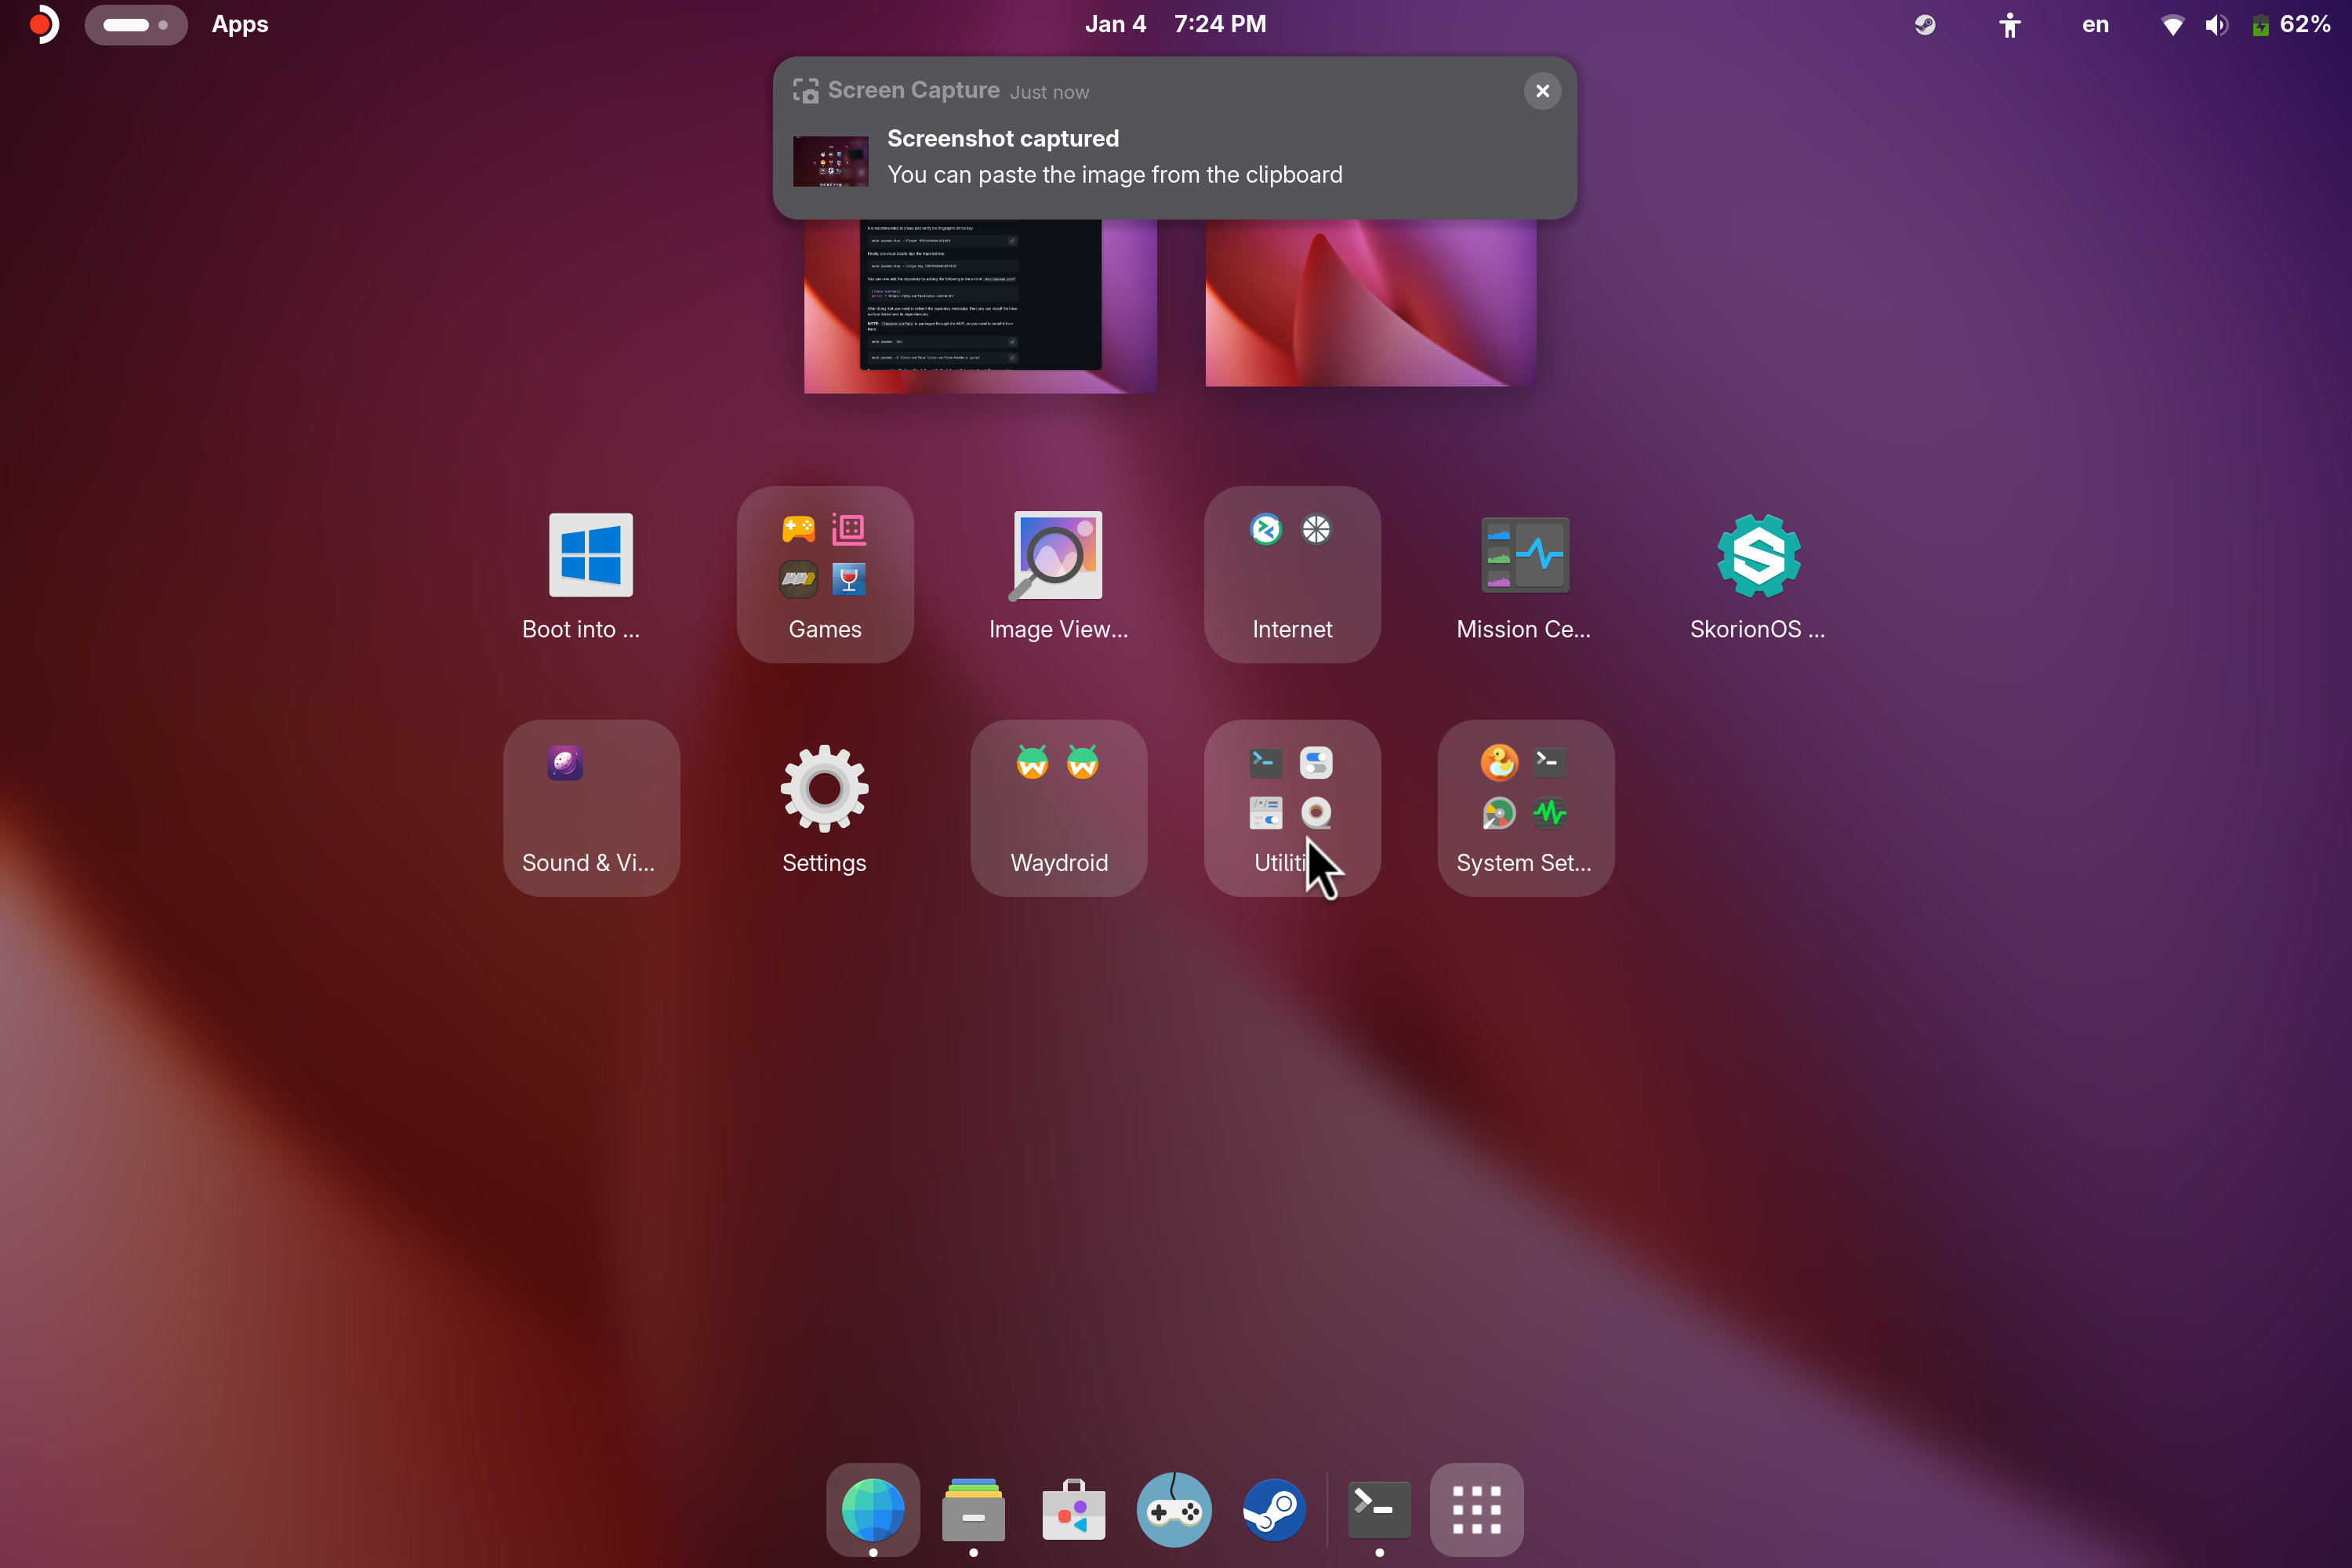
Task: Open Sound & Video folder
Action: click(x=590, y=808)
